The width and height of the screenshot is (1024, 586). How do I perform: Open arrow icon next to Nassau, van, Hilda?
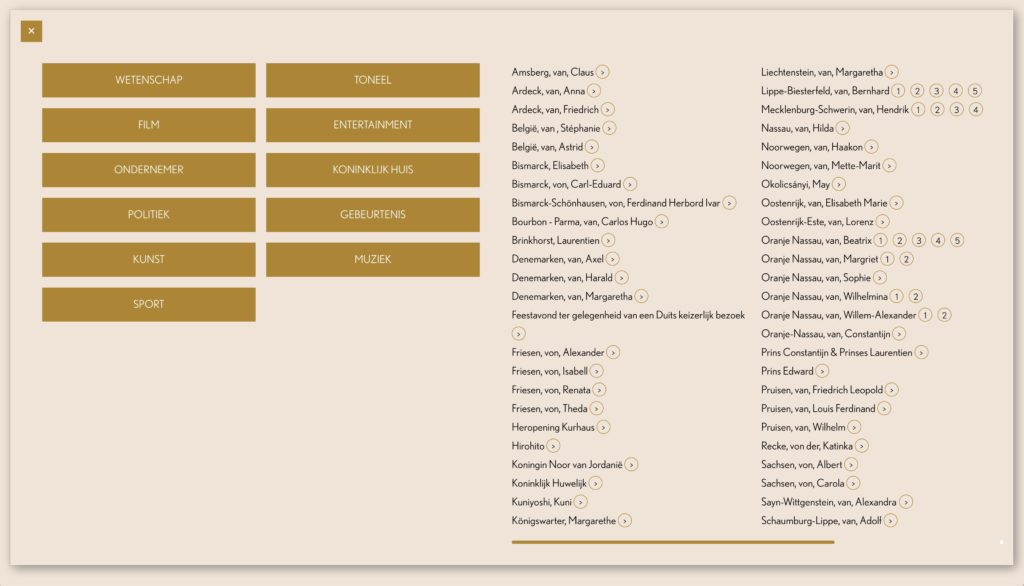[843, 128]
